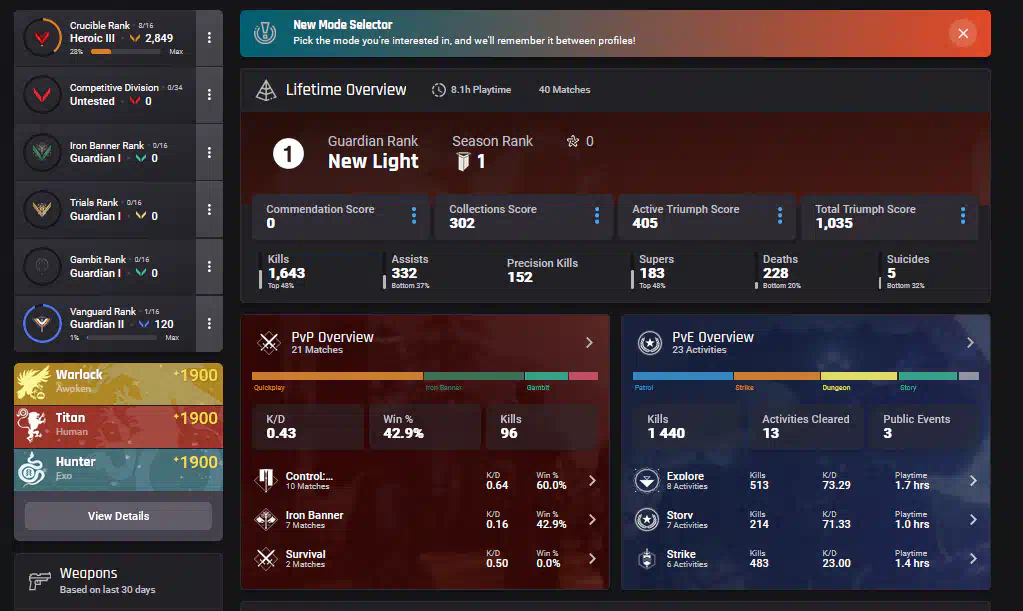Image resolution: width=1023 pixels, height=611 pixels.
Task: Click the Gambit segment of PvP bar
Action: [x=546, y=376]
